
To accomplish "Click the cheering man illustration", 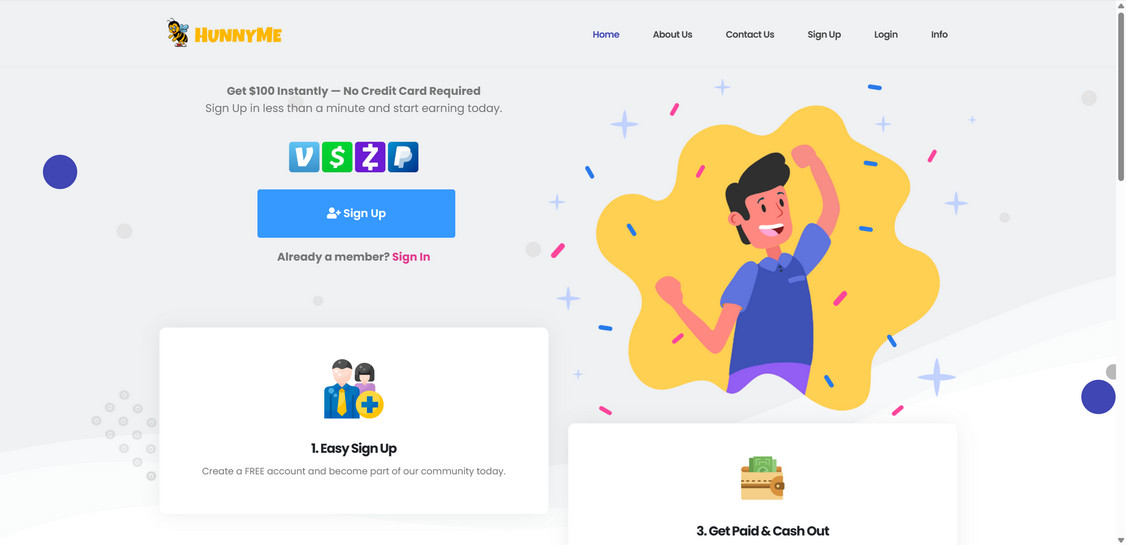I will click(767, 259).
